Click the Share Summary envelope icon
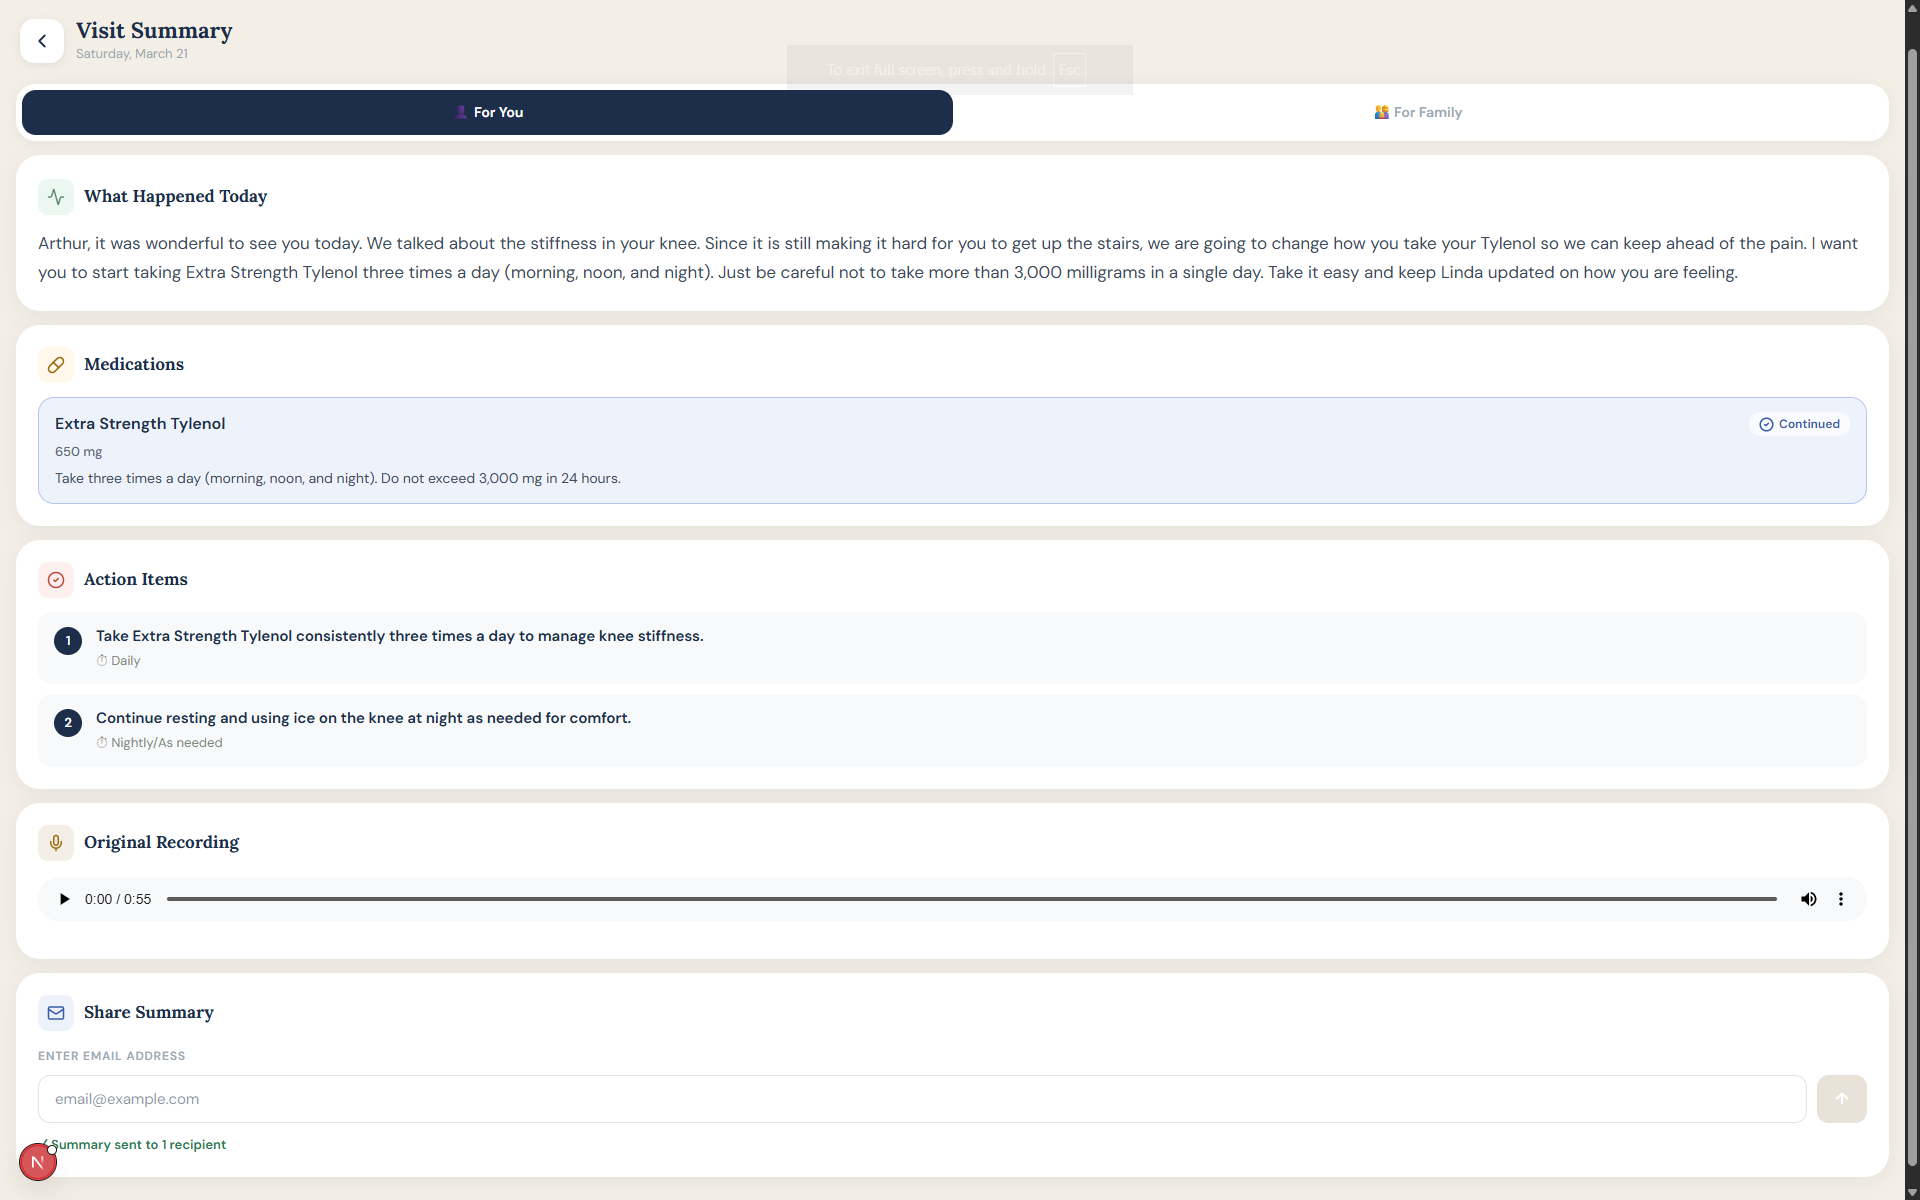The height and width of the screenshot is (1200, 1920). [x=56, y=1013]
